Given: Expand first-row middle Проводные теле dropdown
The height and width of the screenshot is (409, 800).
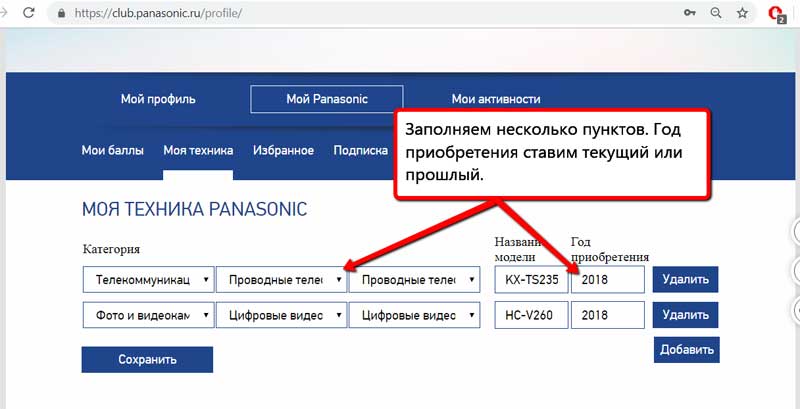Looking at the screenshot, I should tap(281, 279).
